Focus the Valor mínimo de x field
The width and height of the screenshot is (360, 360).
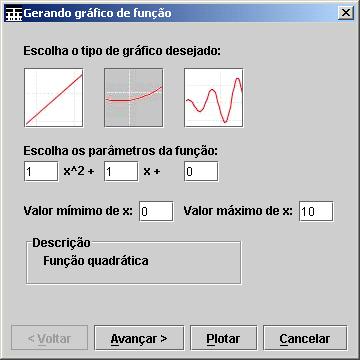[x=156, y=211]
